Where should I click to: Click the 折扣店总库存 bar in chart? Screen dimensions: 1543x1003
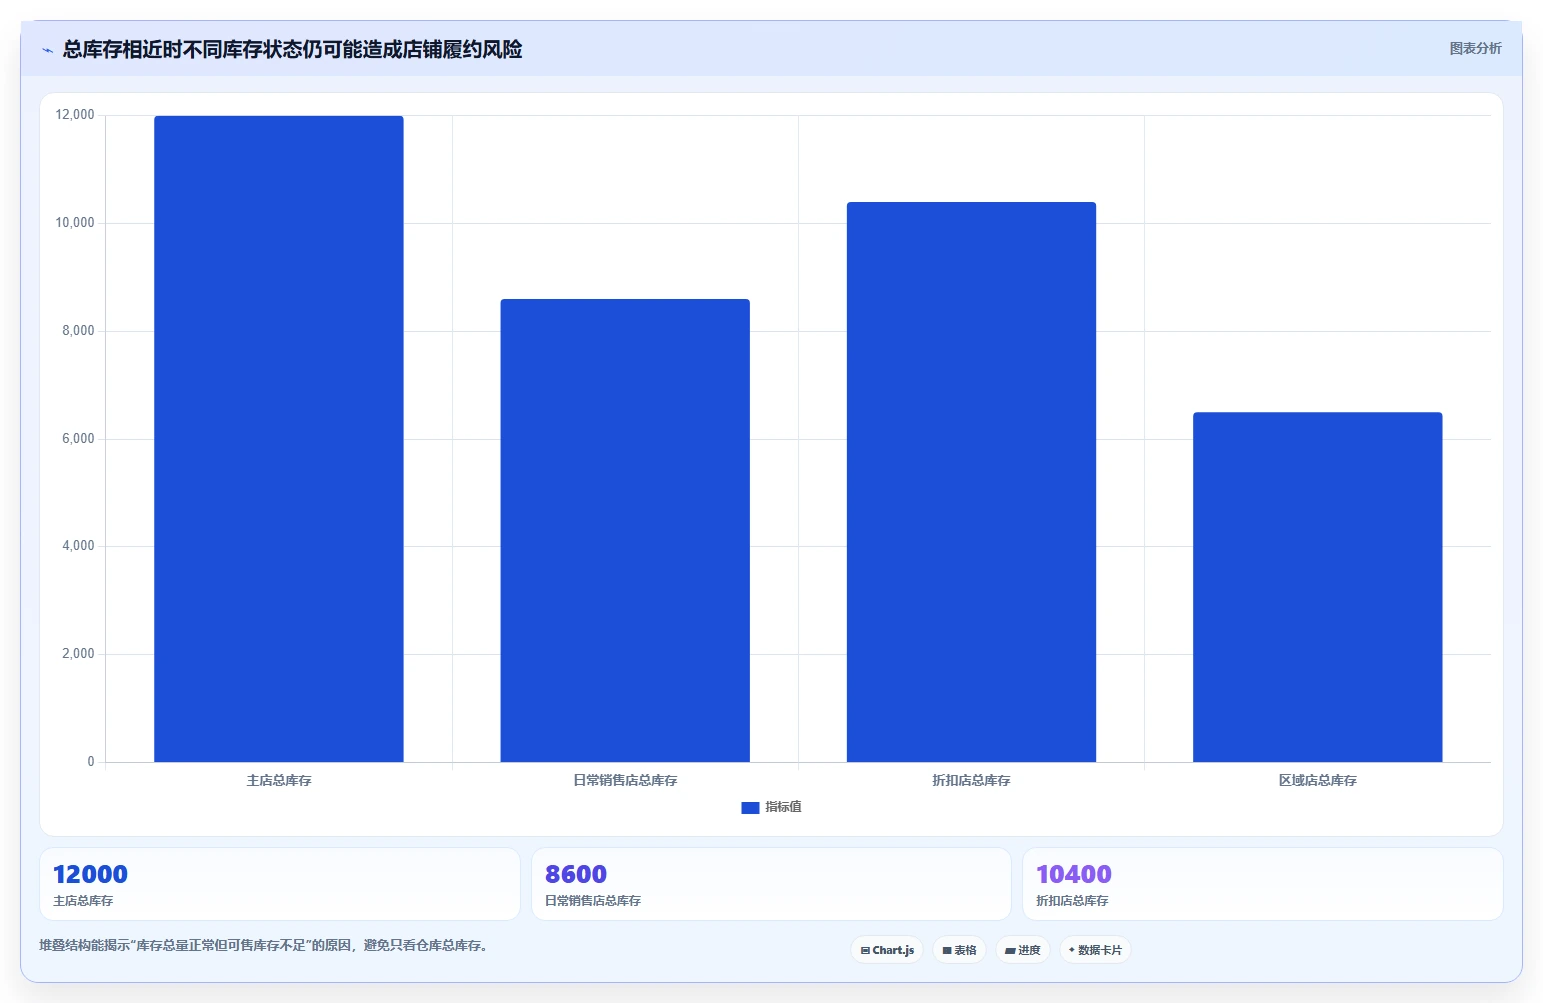[x=971, y=482]
